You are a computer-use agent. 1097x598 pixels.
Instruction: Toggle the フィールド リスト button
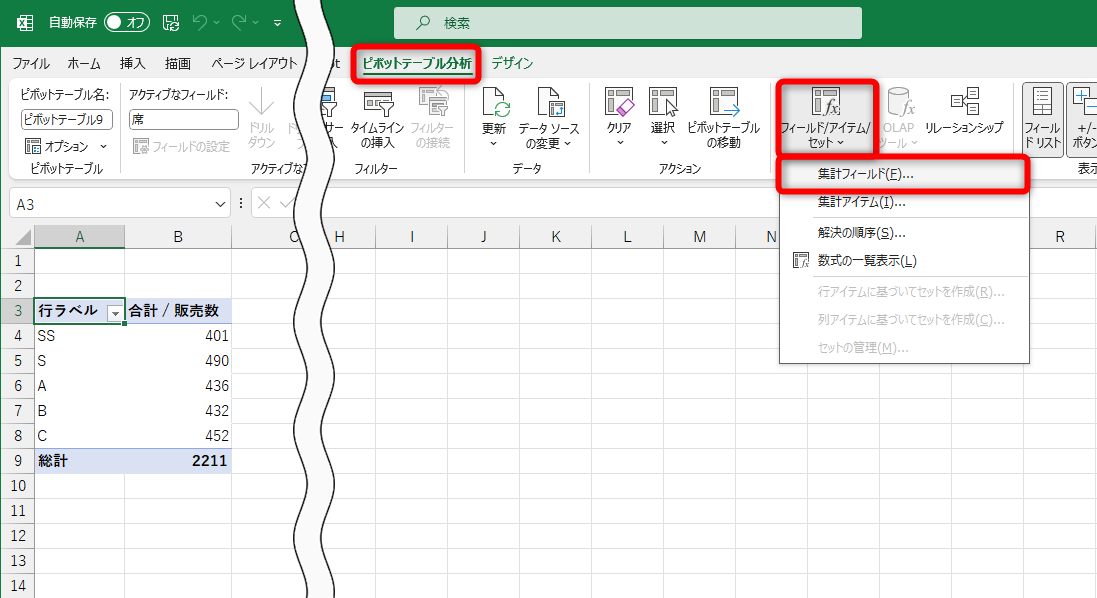click(1042, 118)
